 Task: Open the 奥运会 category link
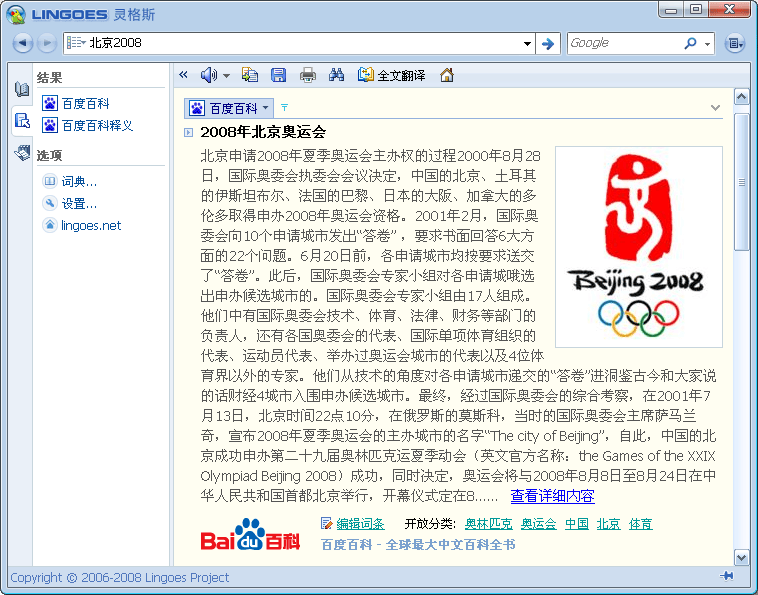[539, 524]
